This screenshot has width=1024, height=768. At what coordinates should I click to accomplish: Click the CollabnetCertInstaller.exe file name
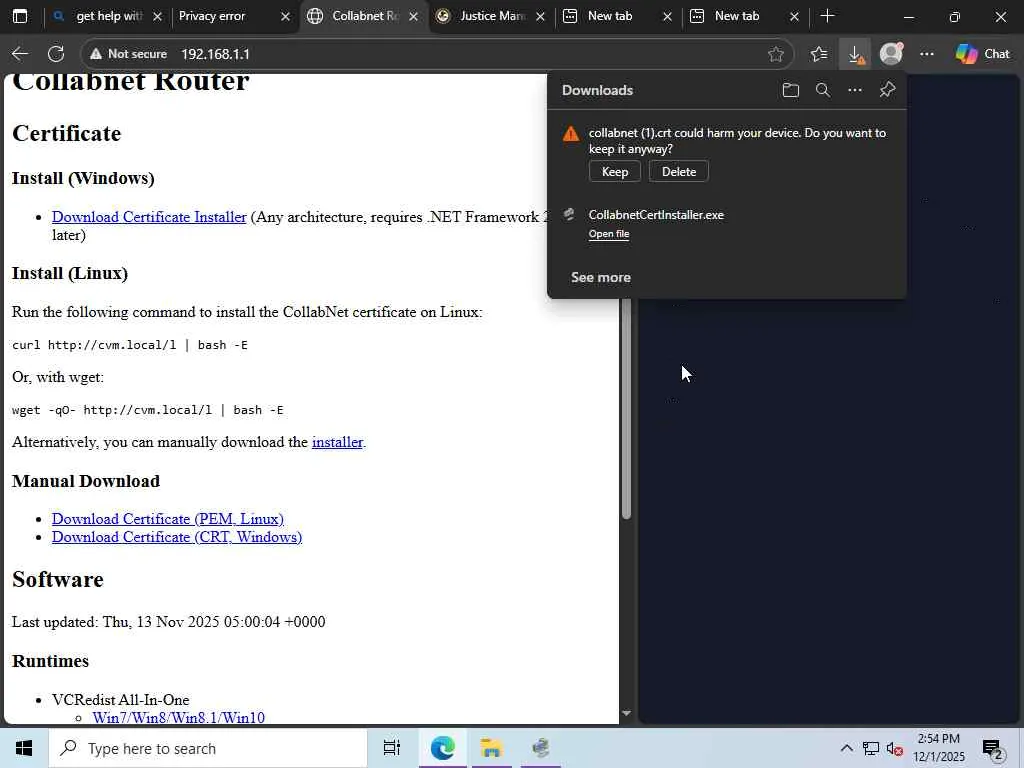pos(656,215)
